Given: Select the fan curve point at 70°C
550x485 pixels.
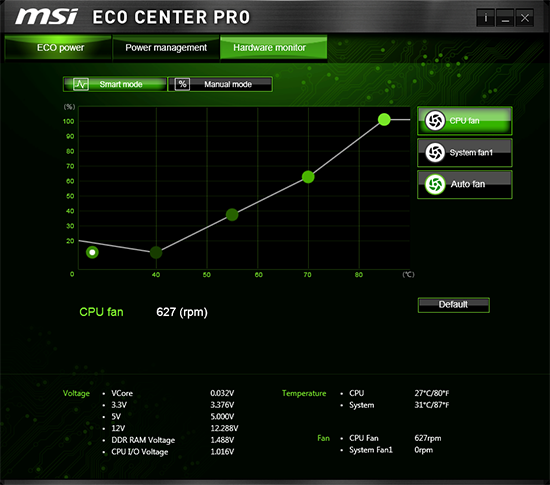Looking at the screenshot, I should 308,177.
